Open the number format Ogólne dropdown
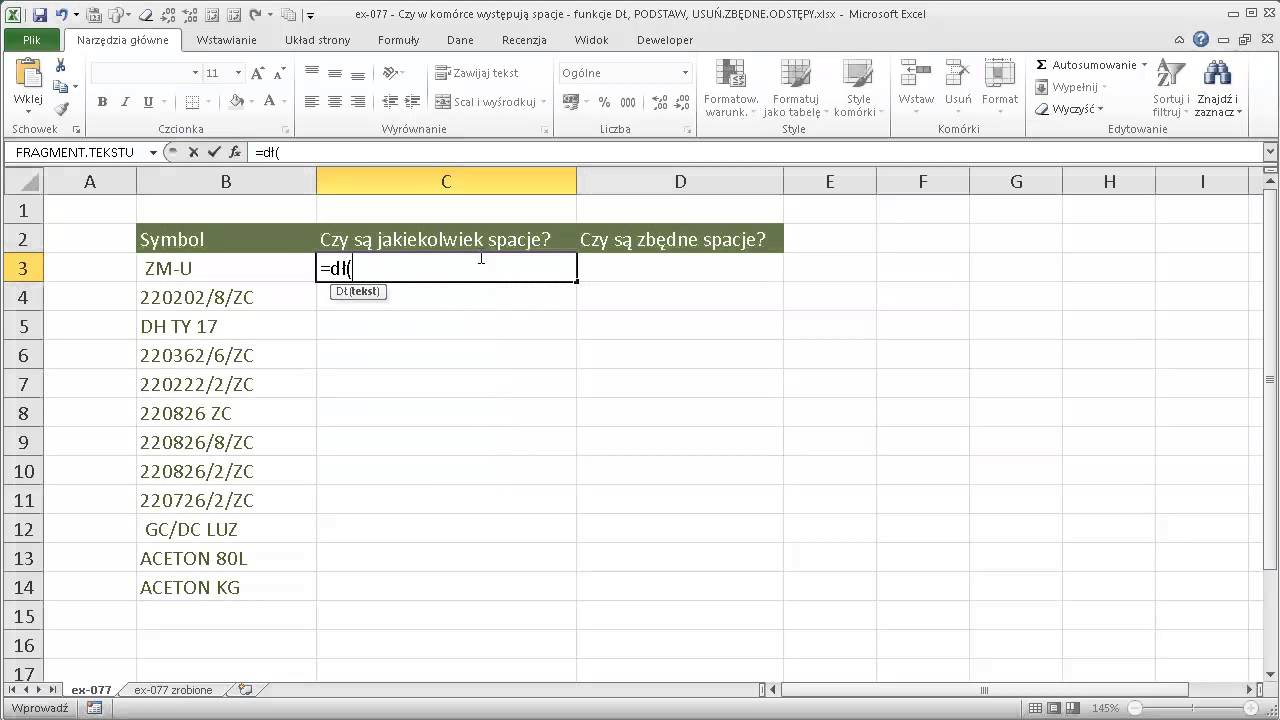Screen dimensions: 1280x720 tap(685, 73)
